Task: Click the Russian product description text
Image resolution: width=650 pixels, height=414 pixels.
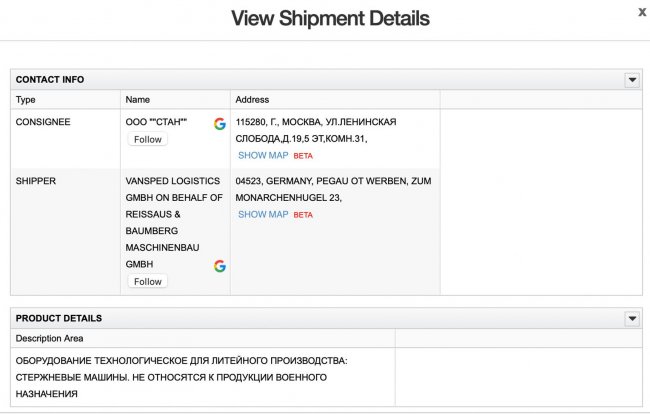Action: (x=190, y=377)
